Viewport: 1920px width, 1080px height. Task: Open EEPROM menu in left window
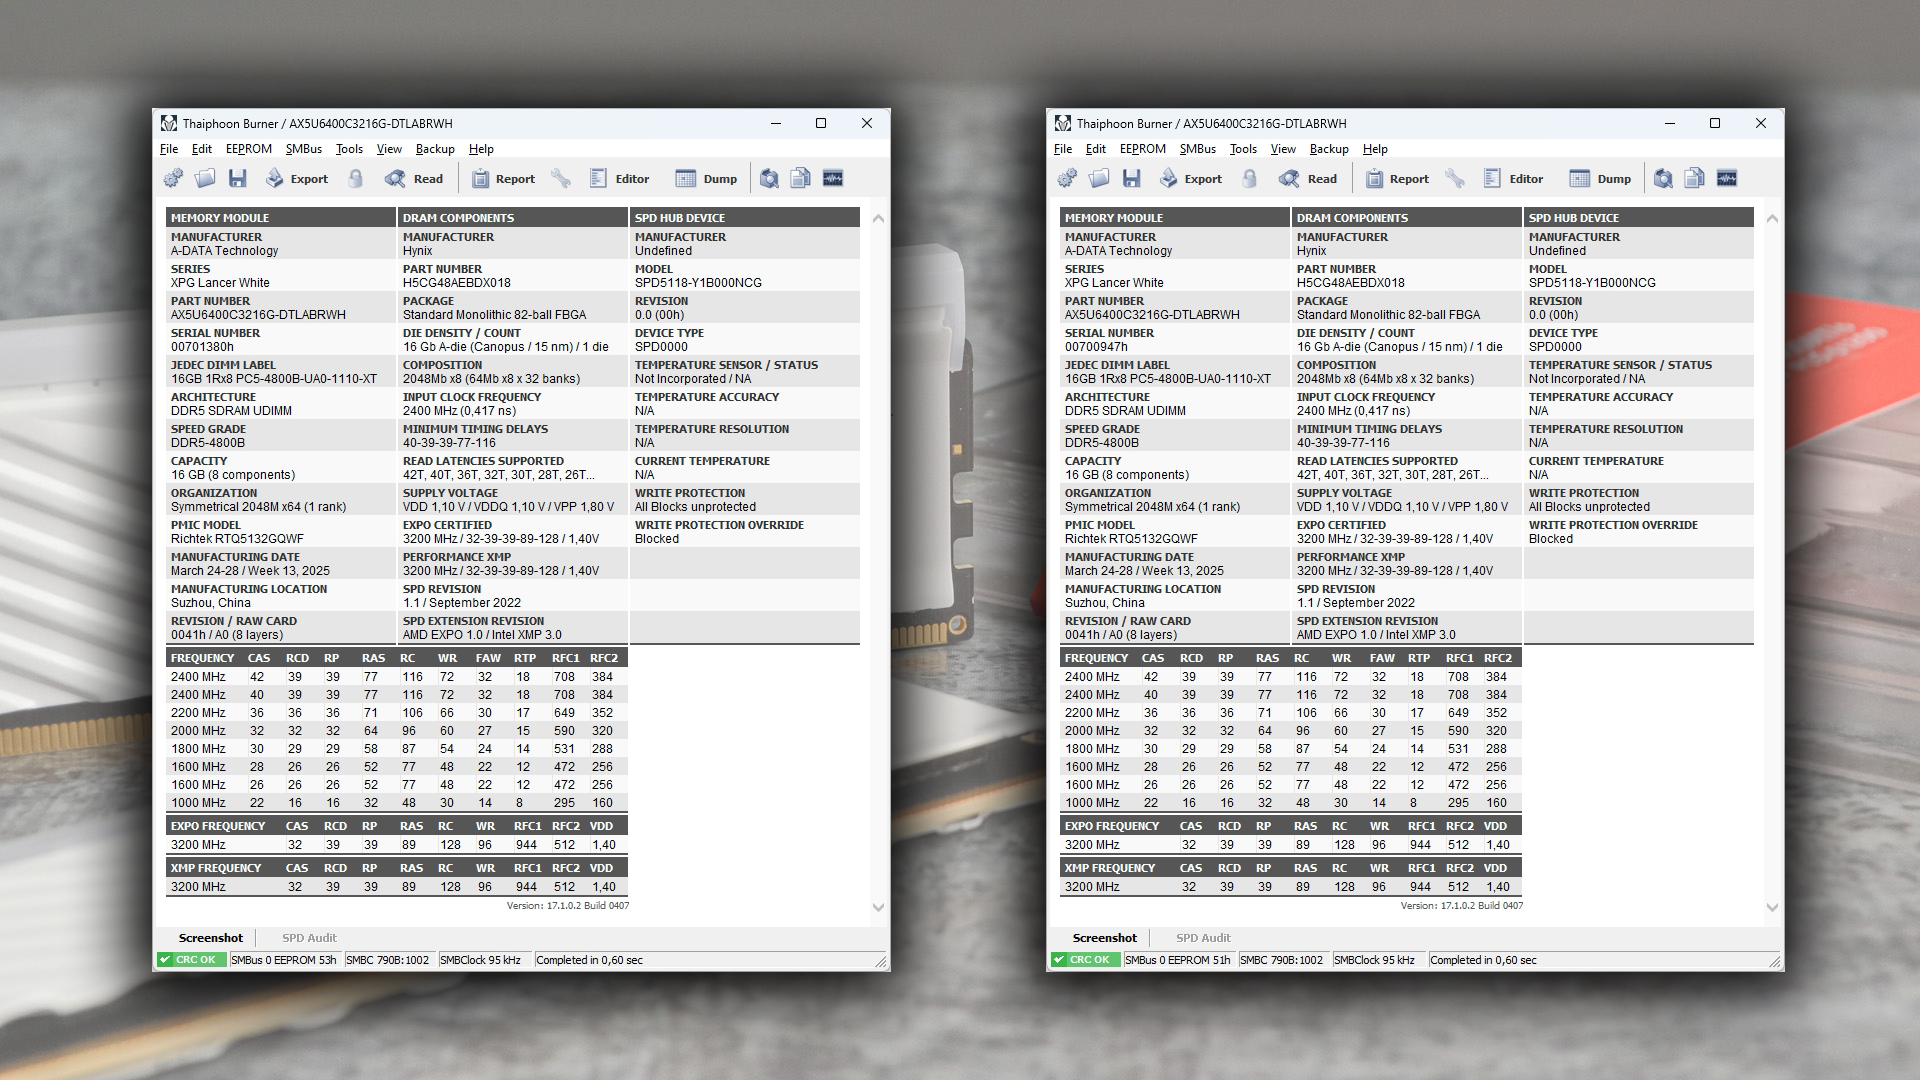pyautogui.click(x=249, y=149)
